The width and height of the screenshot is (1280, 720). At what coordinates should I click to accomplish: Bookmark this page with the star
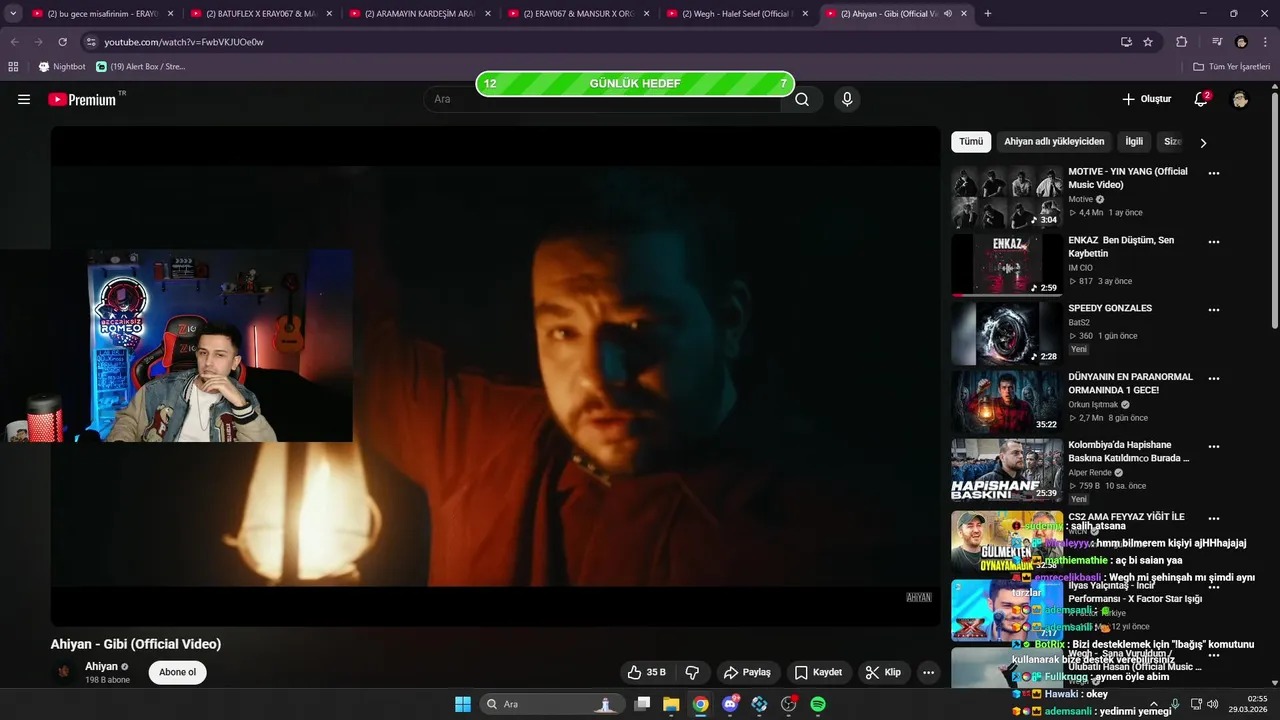(1148, 42)
